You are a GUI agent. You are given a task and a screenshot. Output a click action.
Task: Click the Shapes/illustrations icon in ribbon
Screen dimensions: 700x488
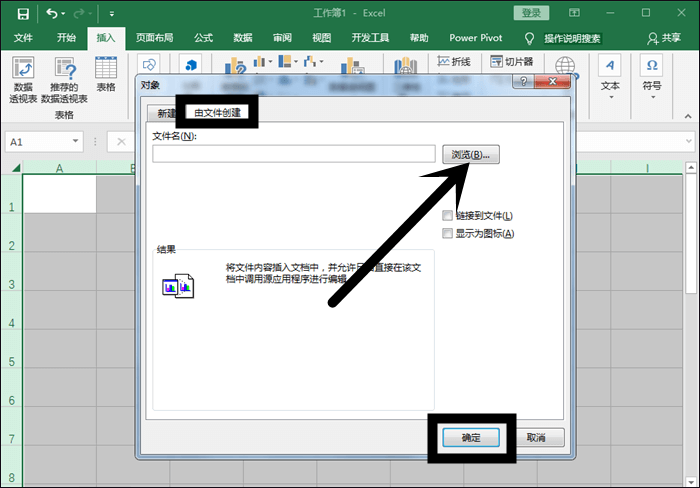[x=149, y=64]
